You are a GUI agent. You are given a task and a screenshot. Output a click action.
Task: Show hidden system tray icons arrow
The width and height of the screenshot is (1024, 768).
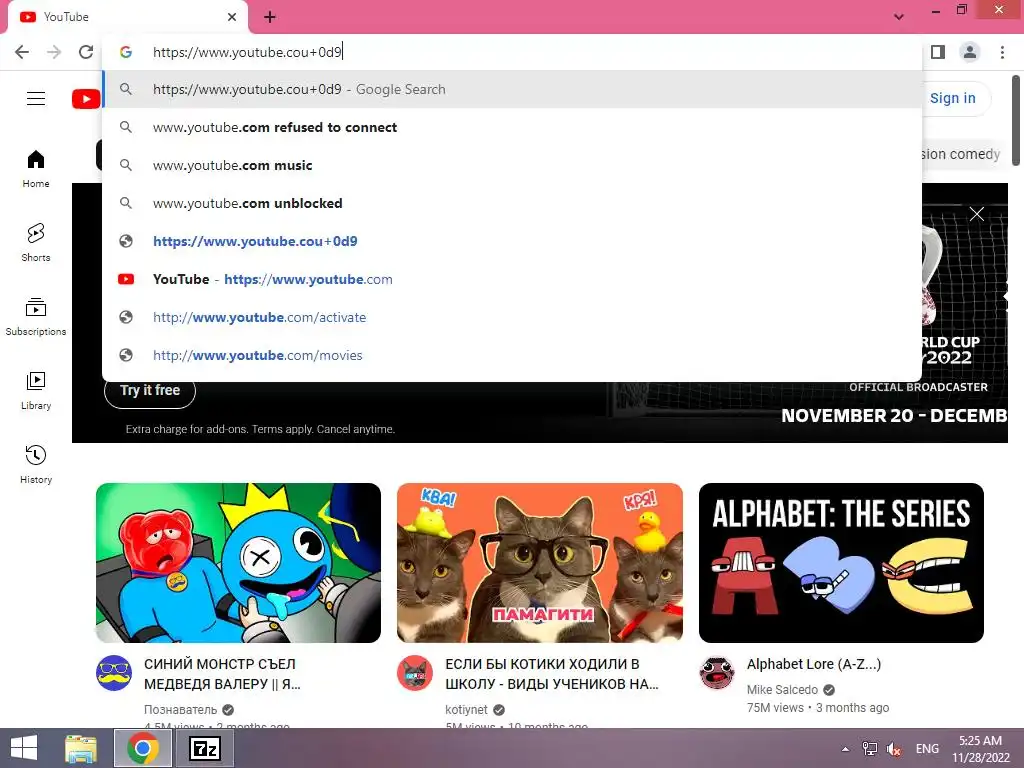[x=845, y=749]
